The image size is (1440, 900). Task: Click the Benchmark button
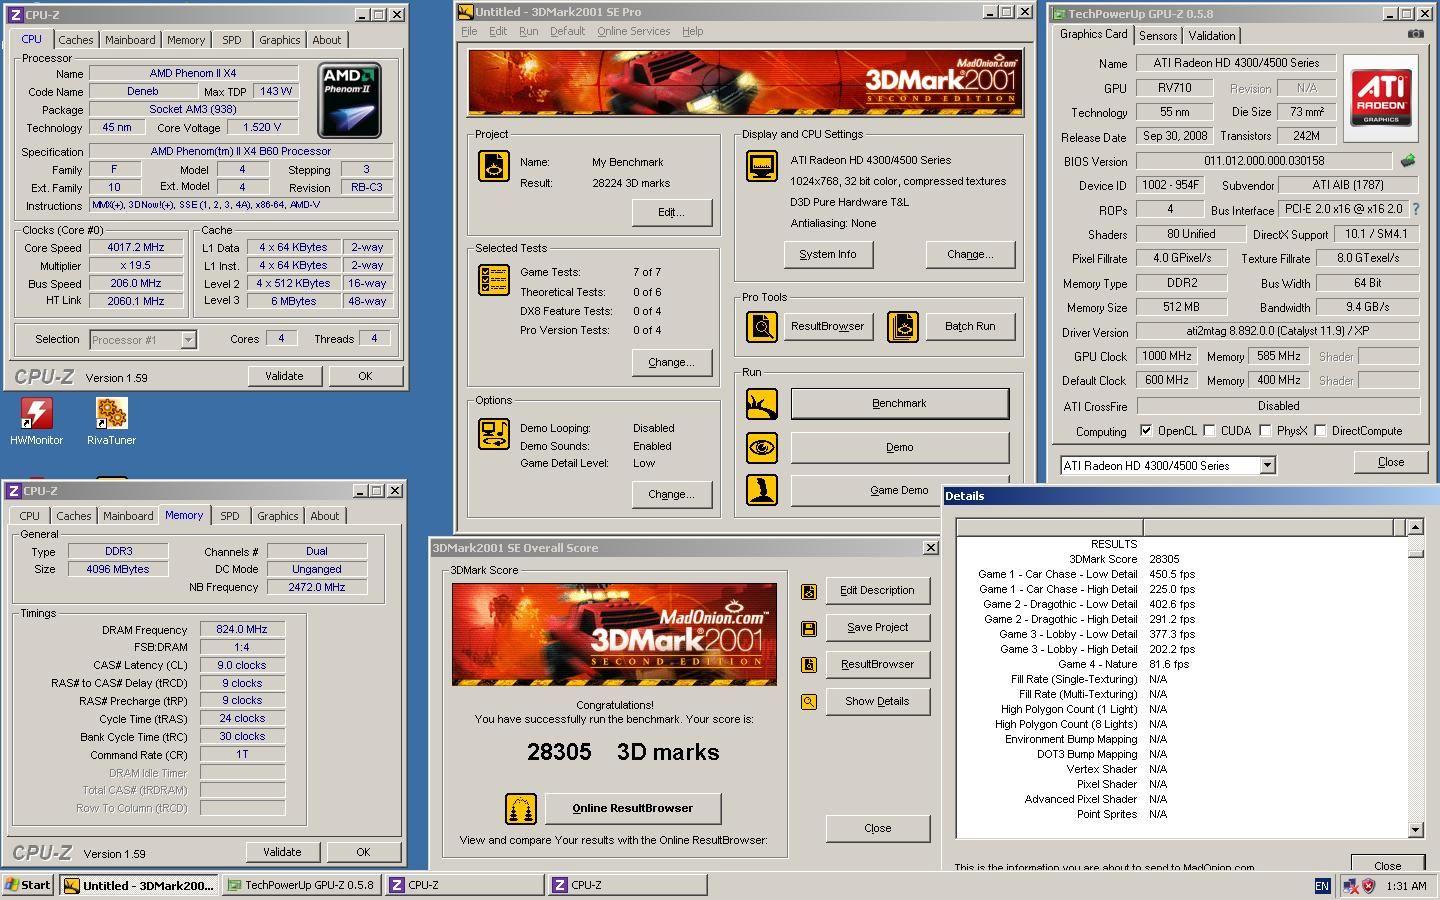point(899,403)
